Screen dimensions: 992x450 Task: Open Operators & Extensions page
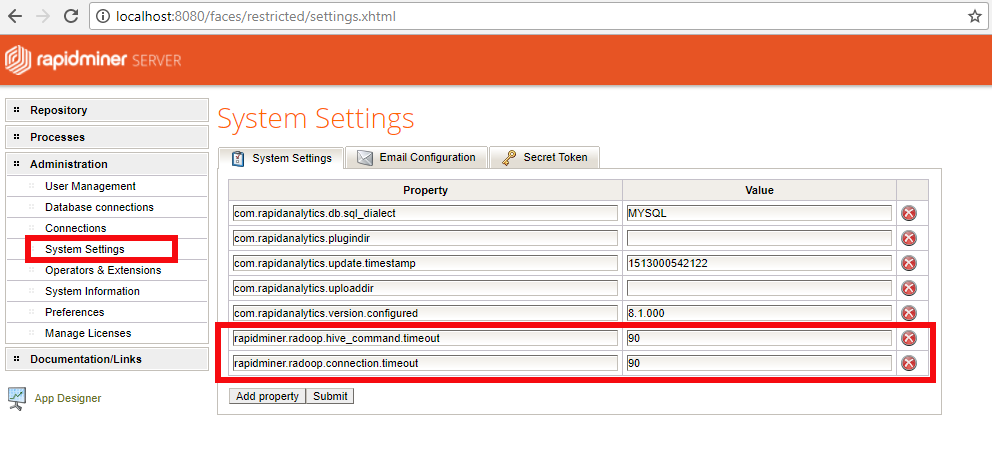click(x=103, y=270)
